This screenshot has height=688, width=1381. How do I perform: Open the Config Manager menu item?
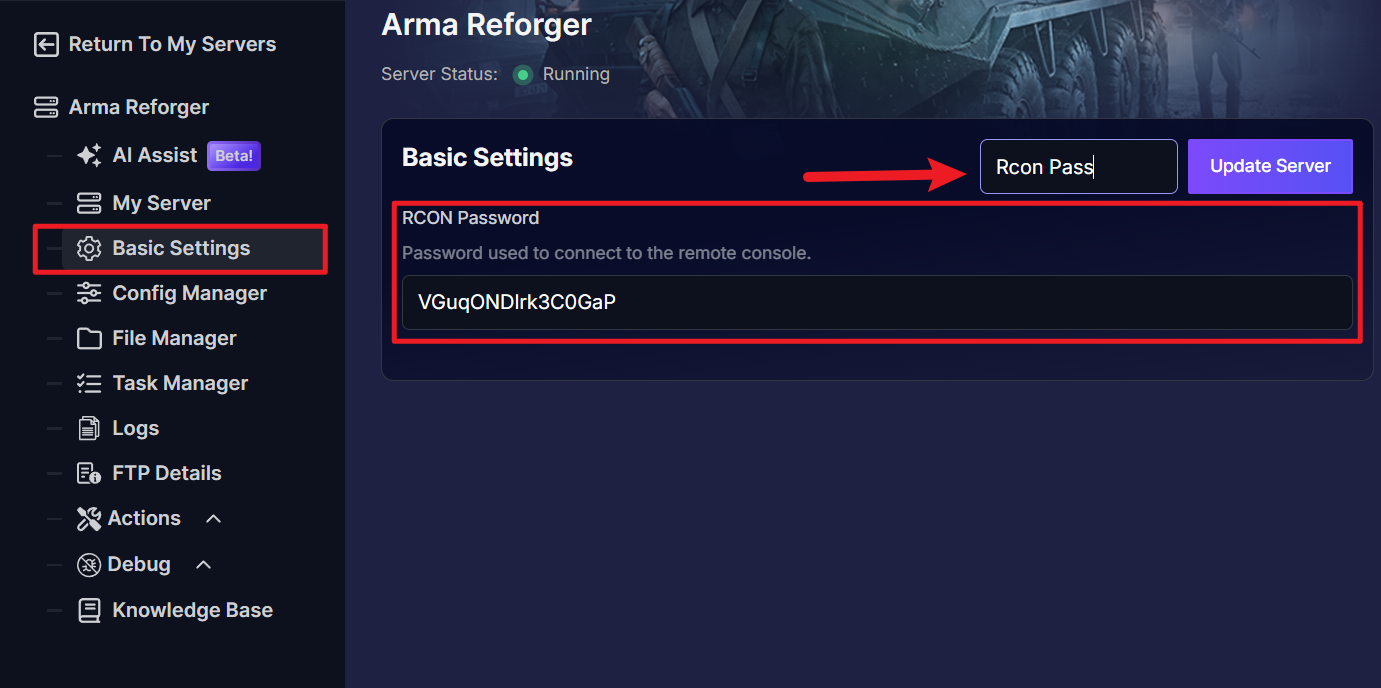172,293
